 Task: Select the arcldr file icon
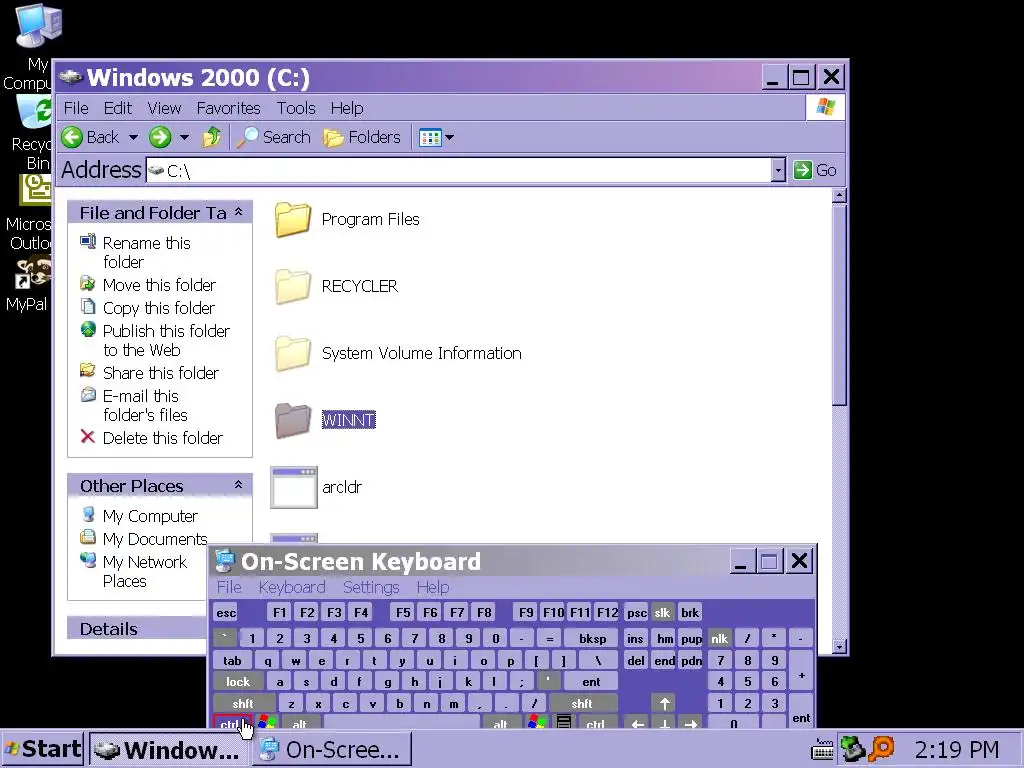(294, 487)
